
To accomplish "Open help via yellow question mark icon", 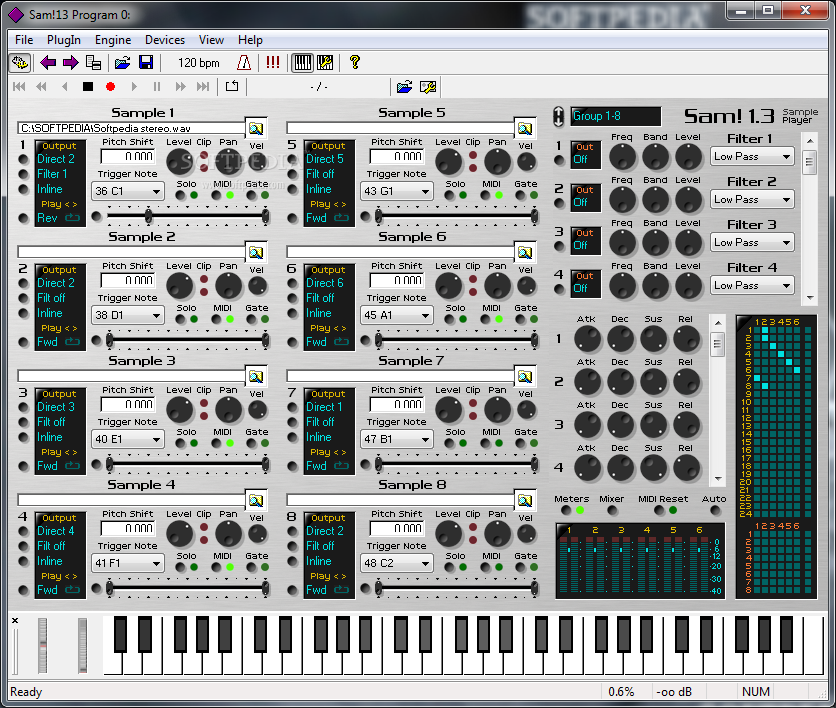I will (x=355, y=62).
